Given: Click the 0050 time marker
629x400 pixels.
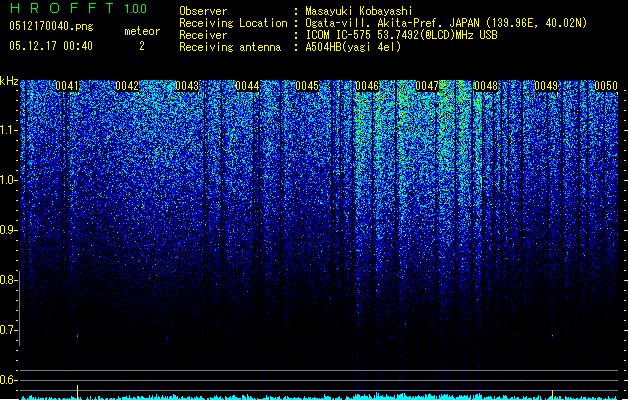Looking at the screenshot, I should pyautogui.click(x=606, y=86).
